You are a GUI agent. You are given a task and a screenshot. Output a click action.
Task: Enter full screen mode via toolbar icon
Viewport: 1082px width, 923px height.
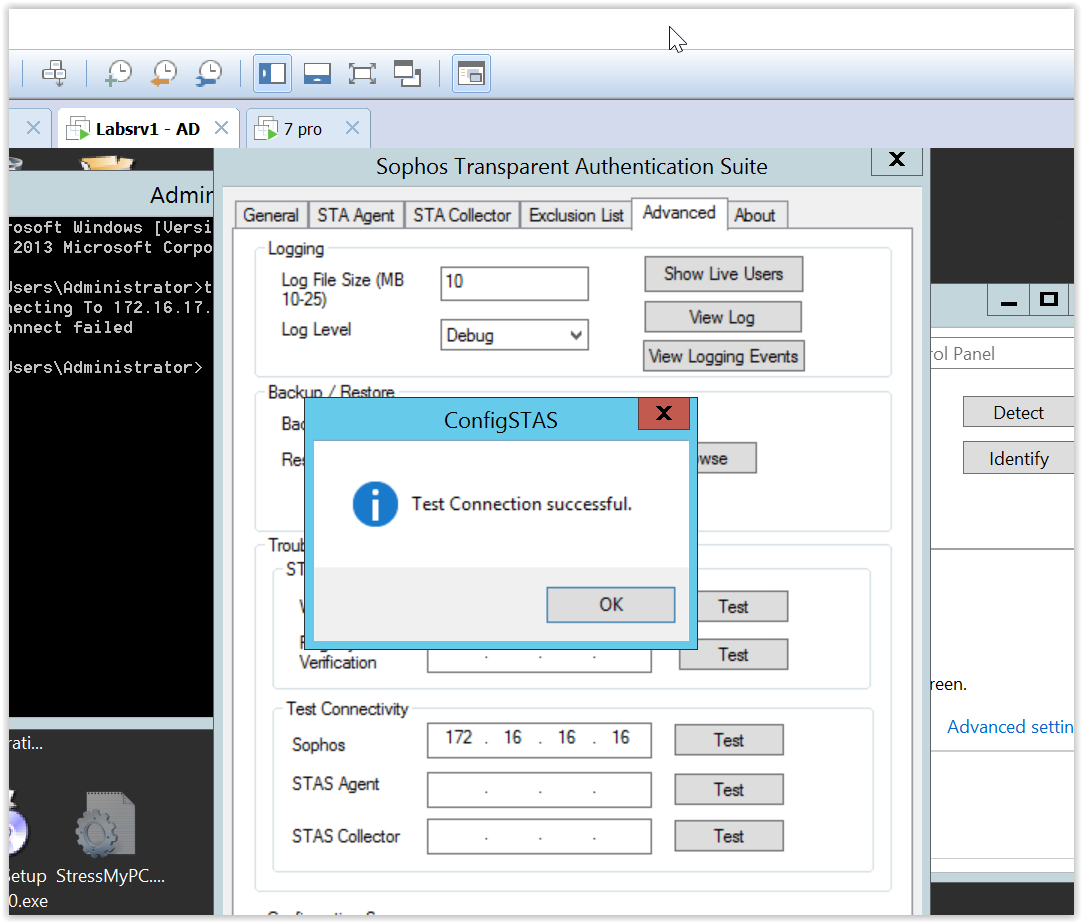pyautogui.click(x=362, y=73)
